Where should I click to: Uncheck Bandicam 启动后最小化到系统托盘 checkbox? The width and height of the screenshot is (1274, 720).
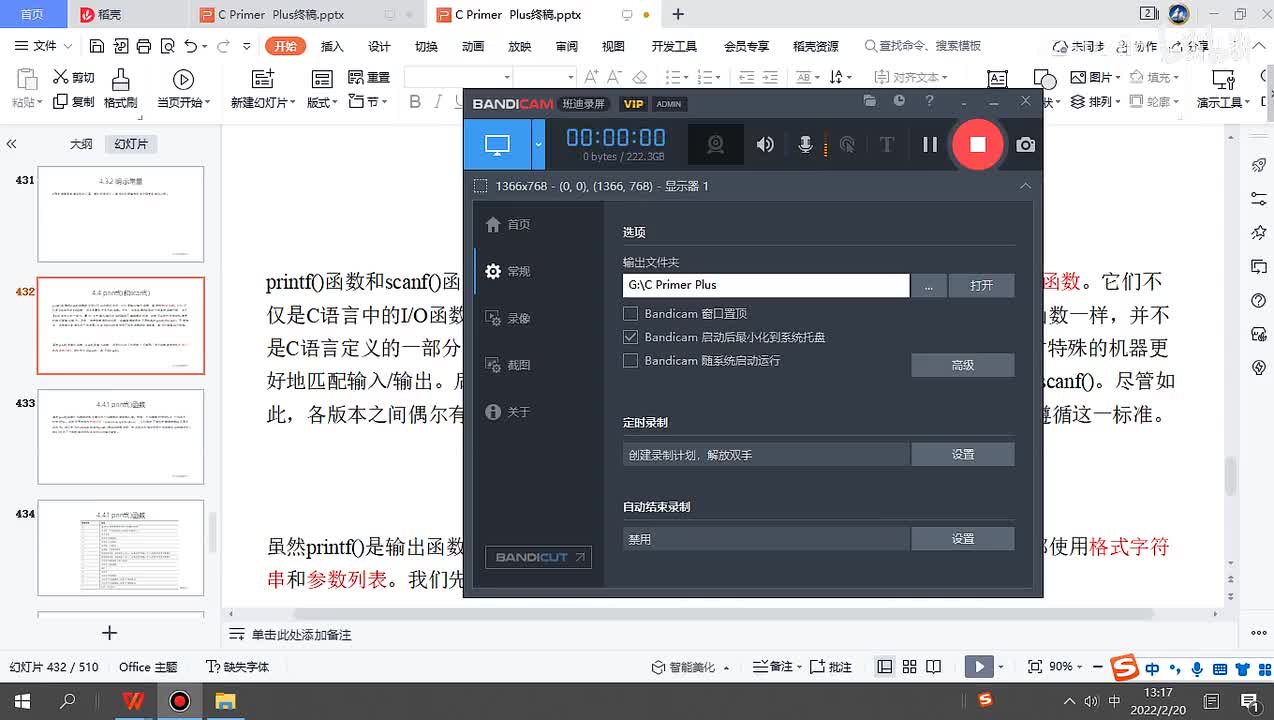pos(630,337)
